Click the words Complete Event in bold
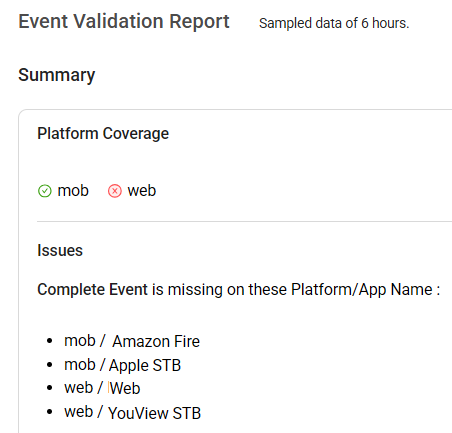Image resolution: width=452 pixels, height=433 pixels. pyautogui.click(x=92, y=289)
